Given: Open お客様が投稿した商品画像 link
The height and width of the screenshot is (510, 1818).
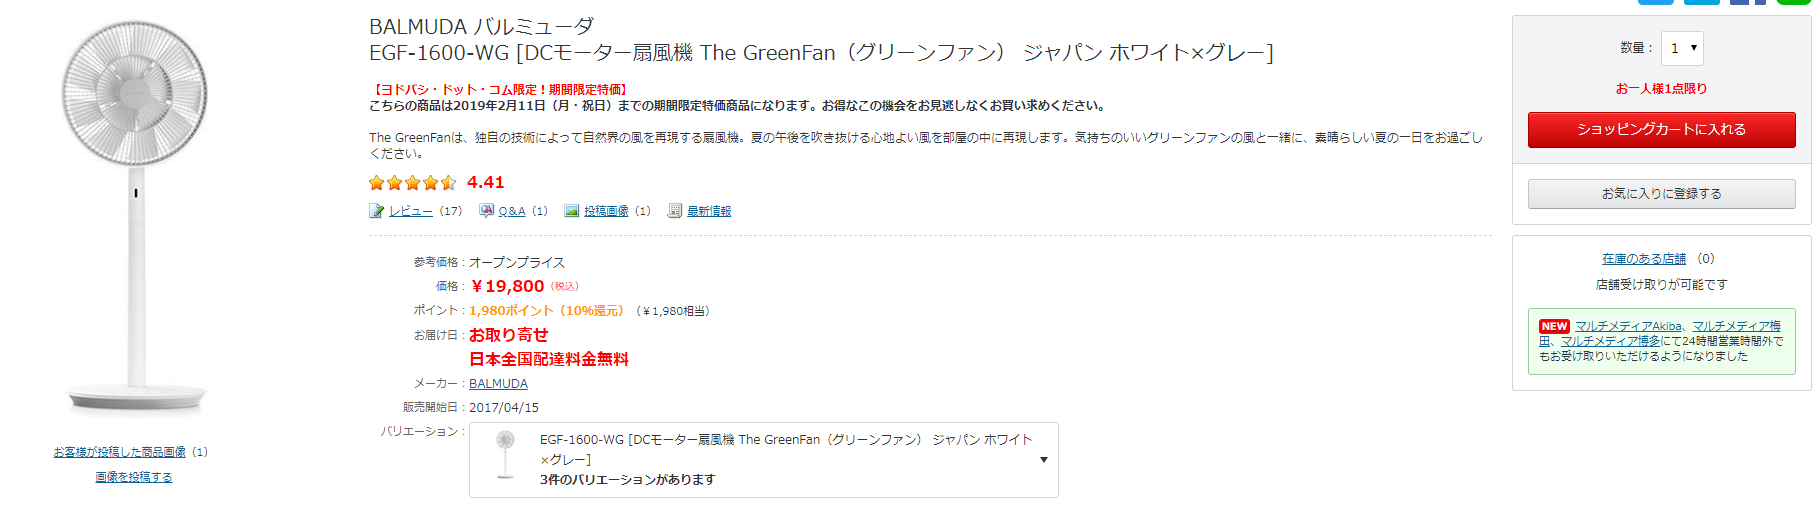Looking at the screenshot, I should [120, 452].
